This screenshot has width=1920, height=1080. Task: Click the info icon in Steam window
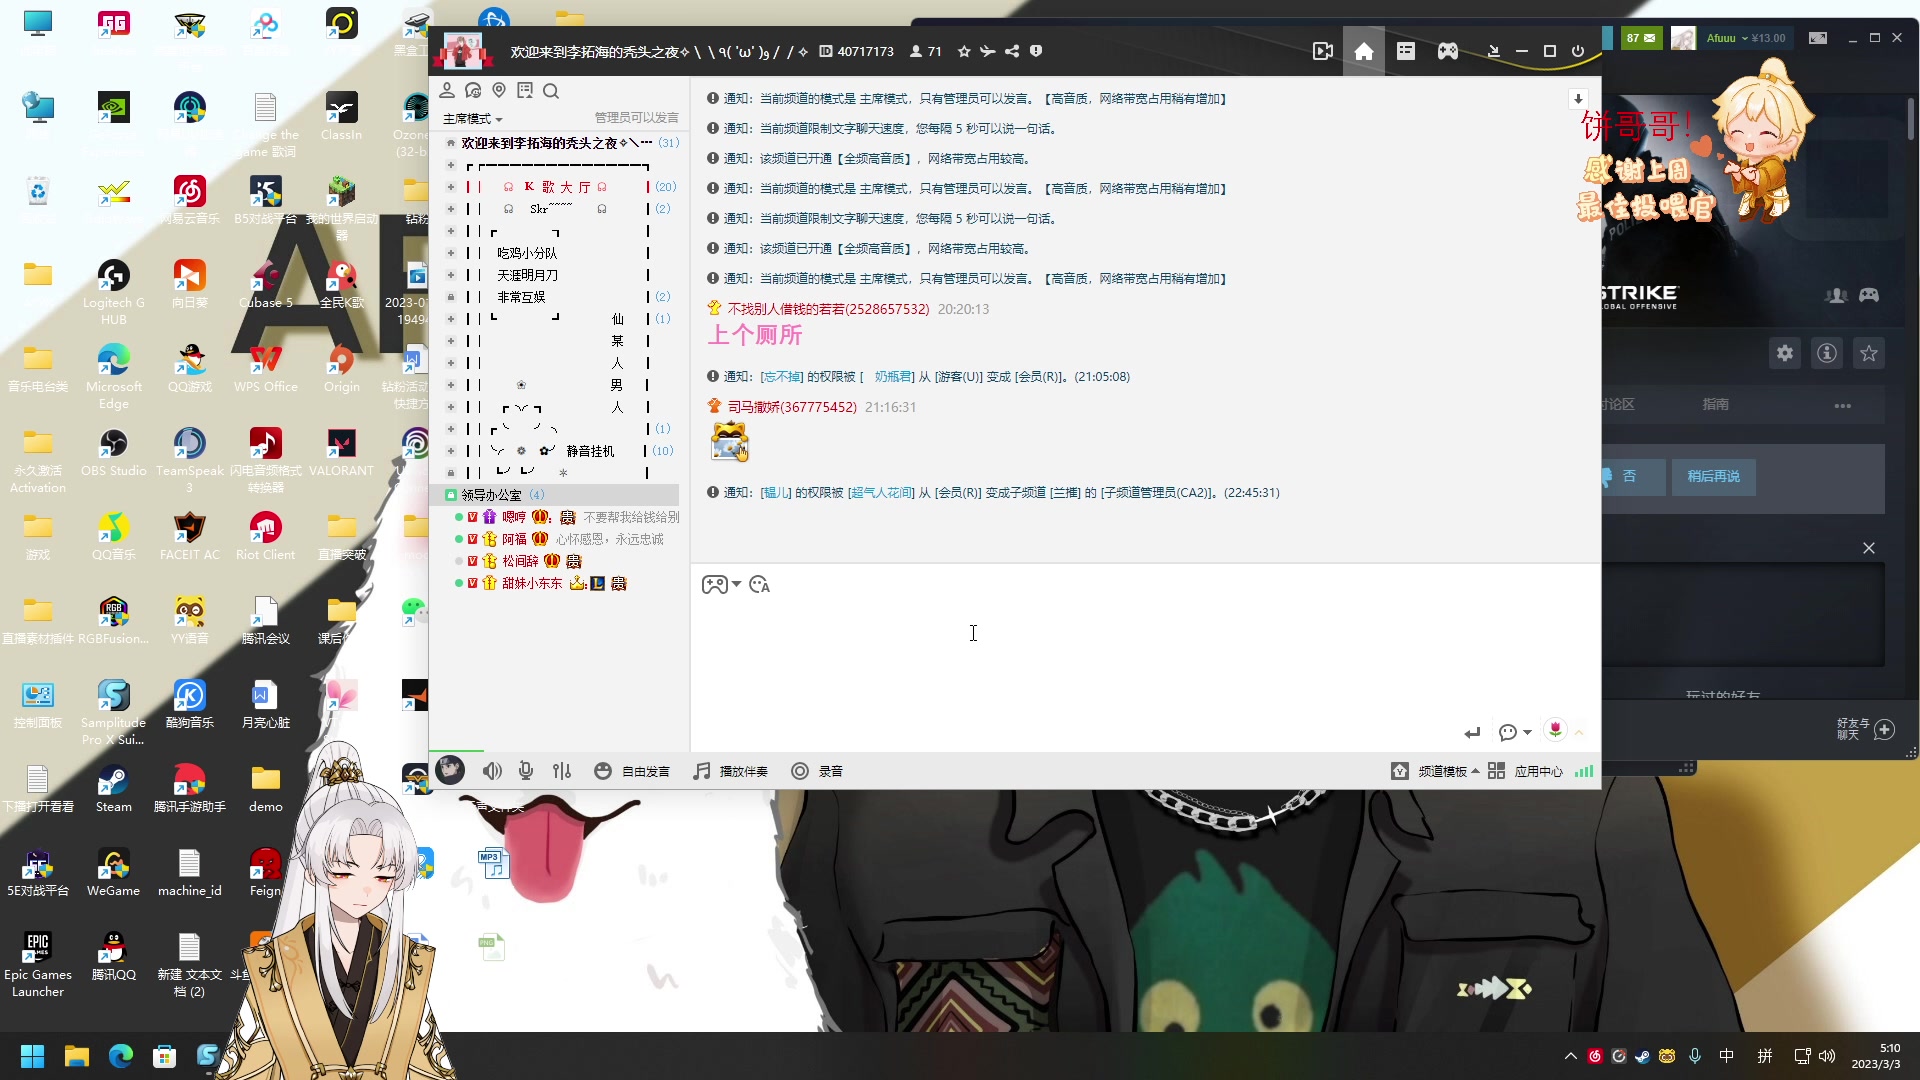[x=1827, y=353]
